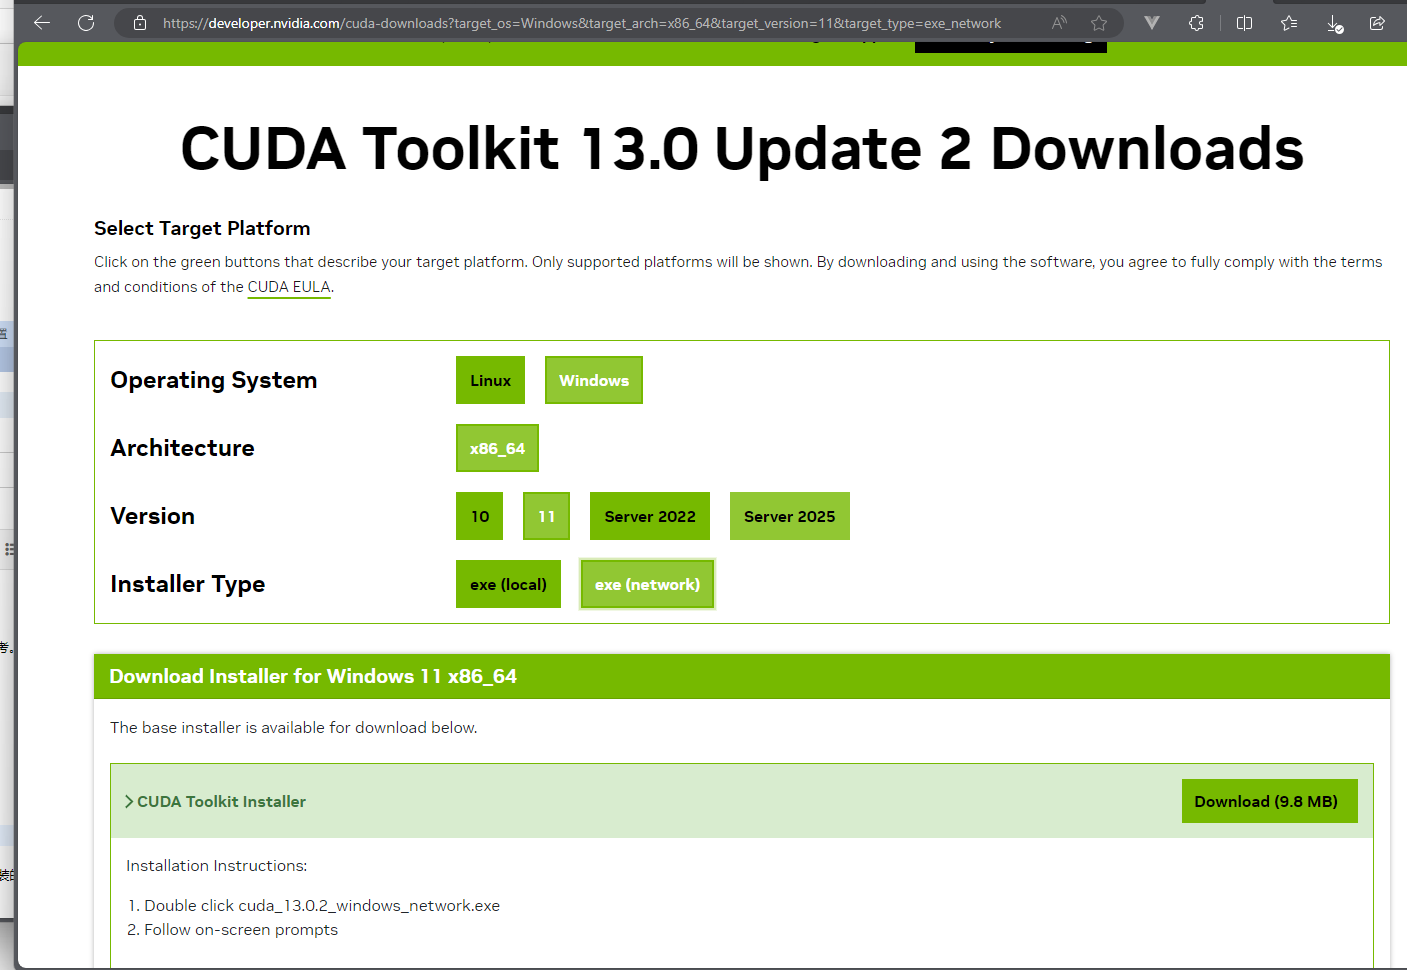Image resolution: width=1407 pixels, height=970 pixels.
Task: Reload the page with the refresh icon
Action: click(x=86, y=22)
